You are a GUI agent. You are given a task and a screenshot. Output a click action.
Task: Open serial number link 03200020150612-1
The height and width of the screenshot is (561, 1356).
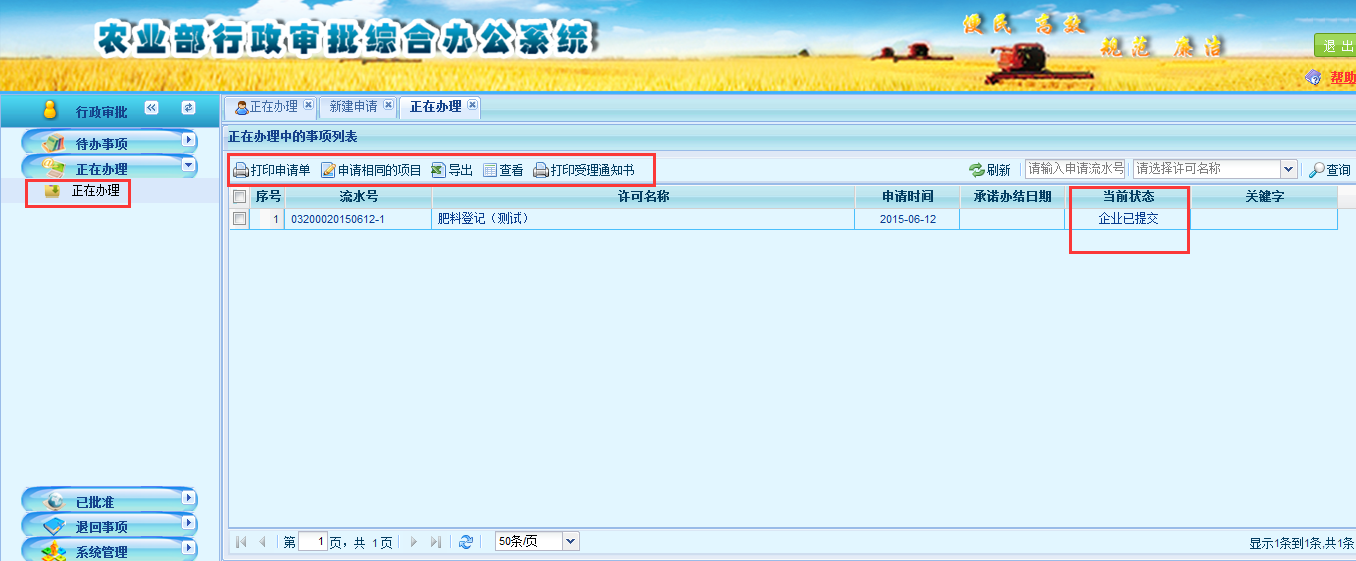pyautogui.click(x=337, y=219)
